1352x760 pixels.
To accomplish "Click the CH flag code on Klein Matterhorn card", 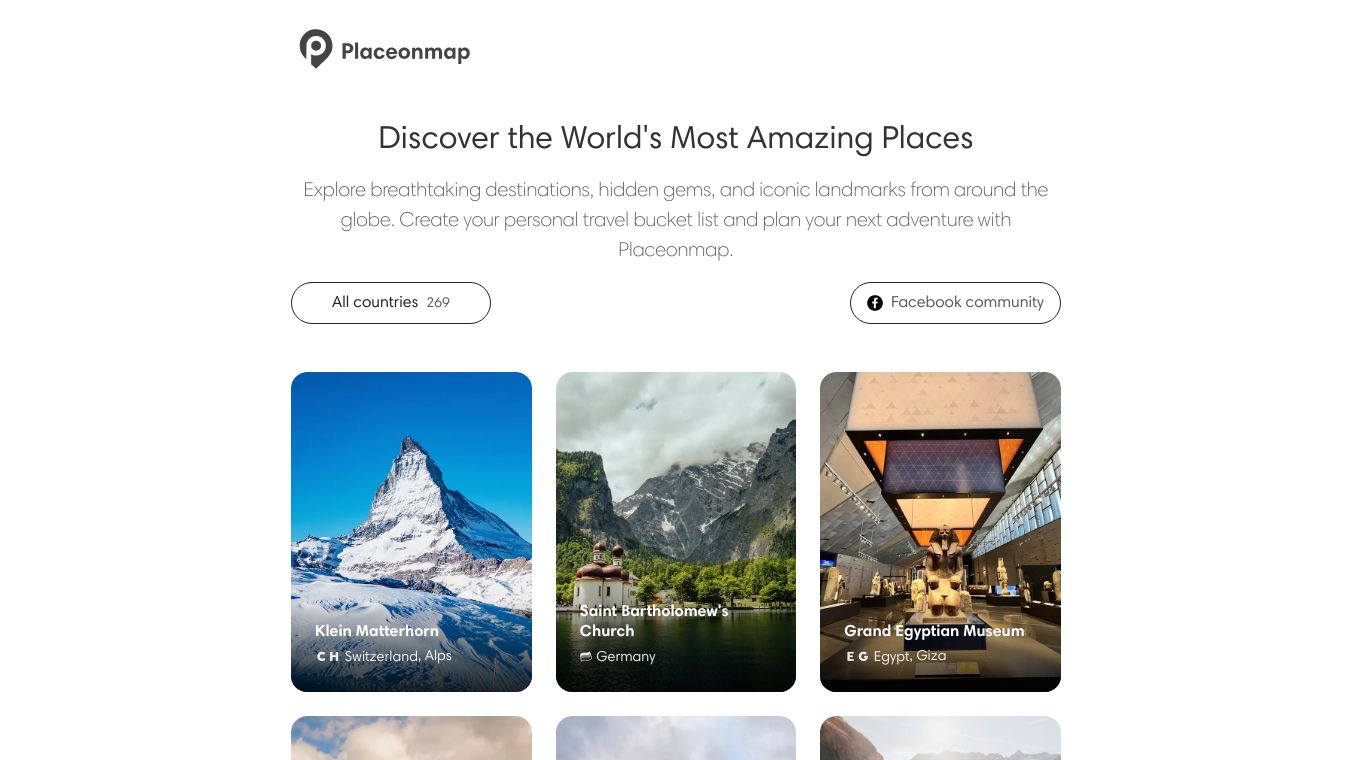I will click(x=328, y=657).
